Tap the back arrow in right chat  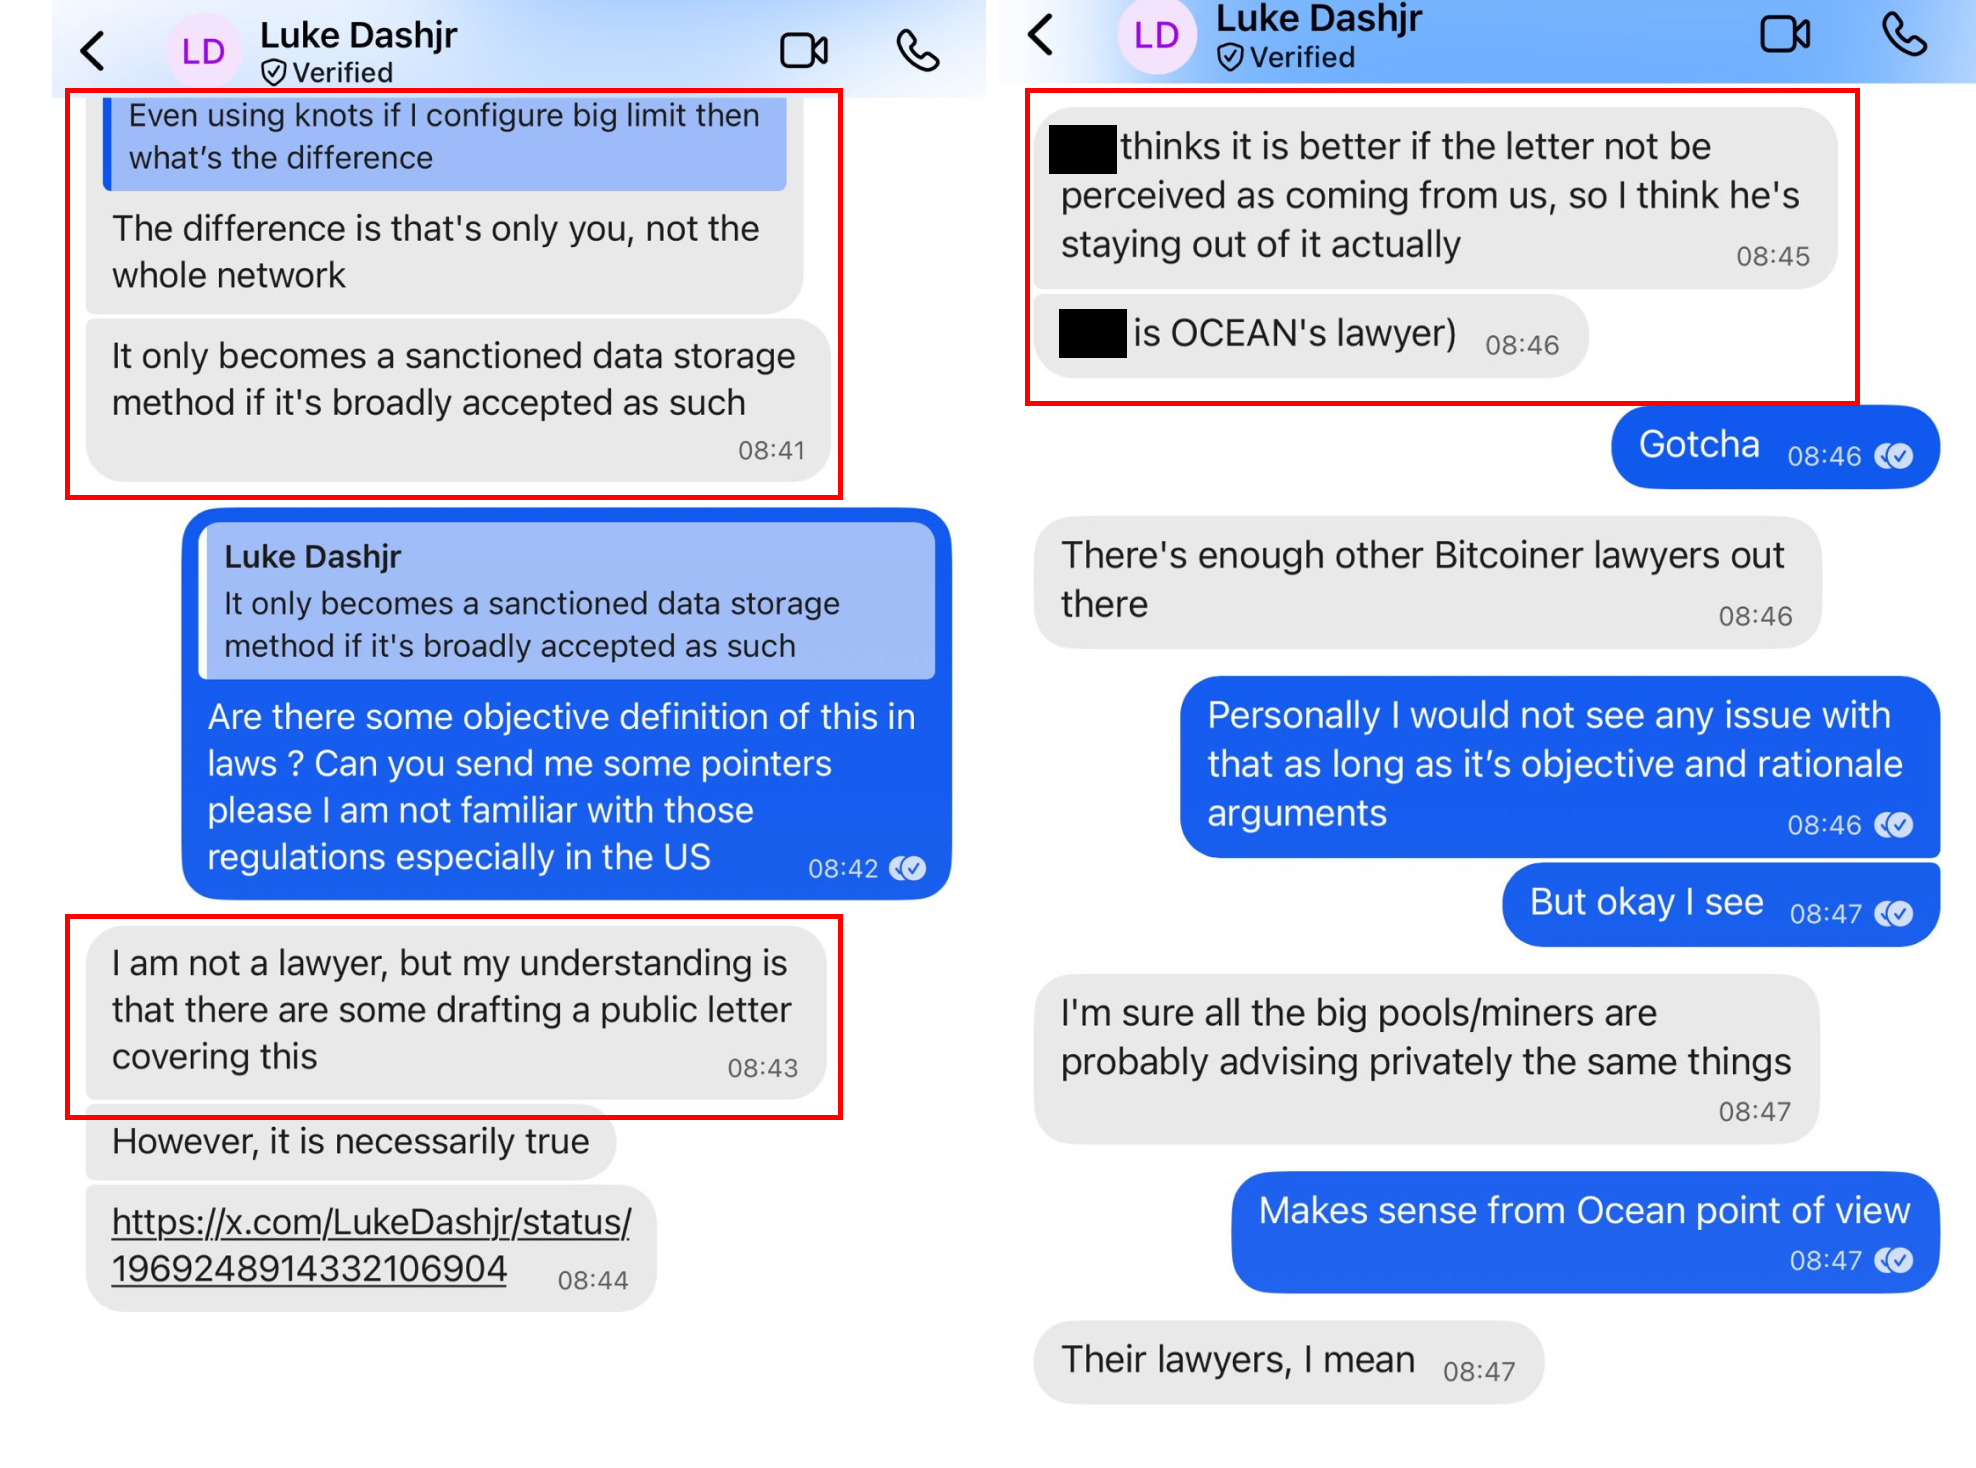pyautogui.click(x=1041, y=34)
